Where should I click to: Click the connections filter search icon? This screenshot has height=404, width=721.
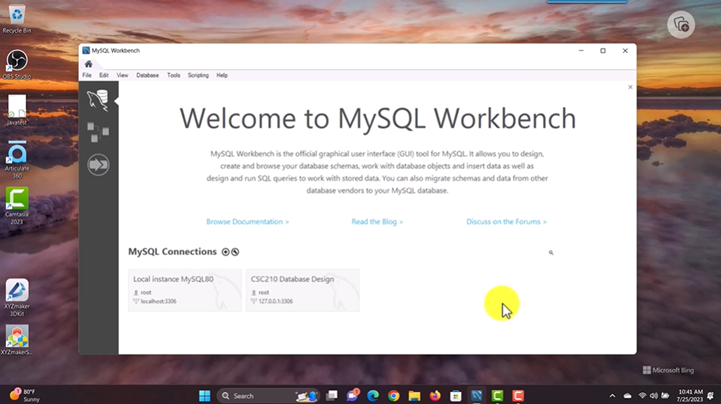click(x=551, y=252)
